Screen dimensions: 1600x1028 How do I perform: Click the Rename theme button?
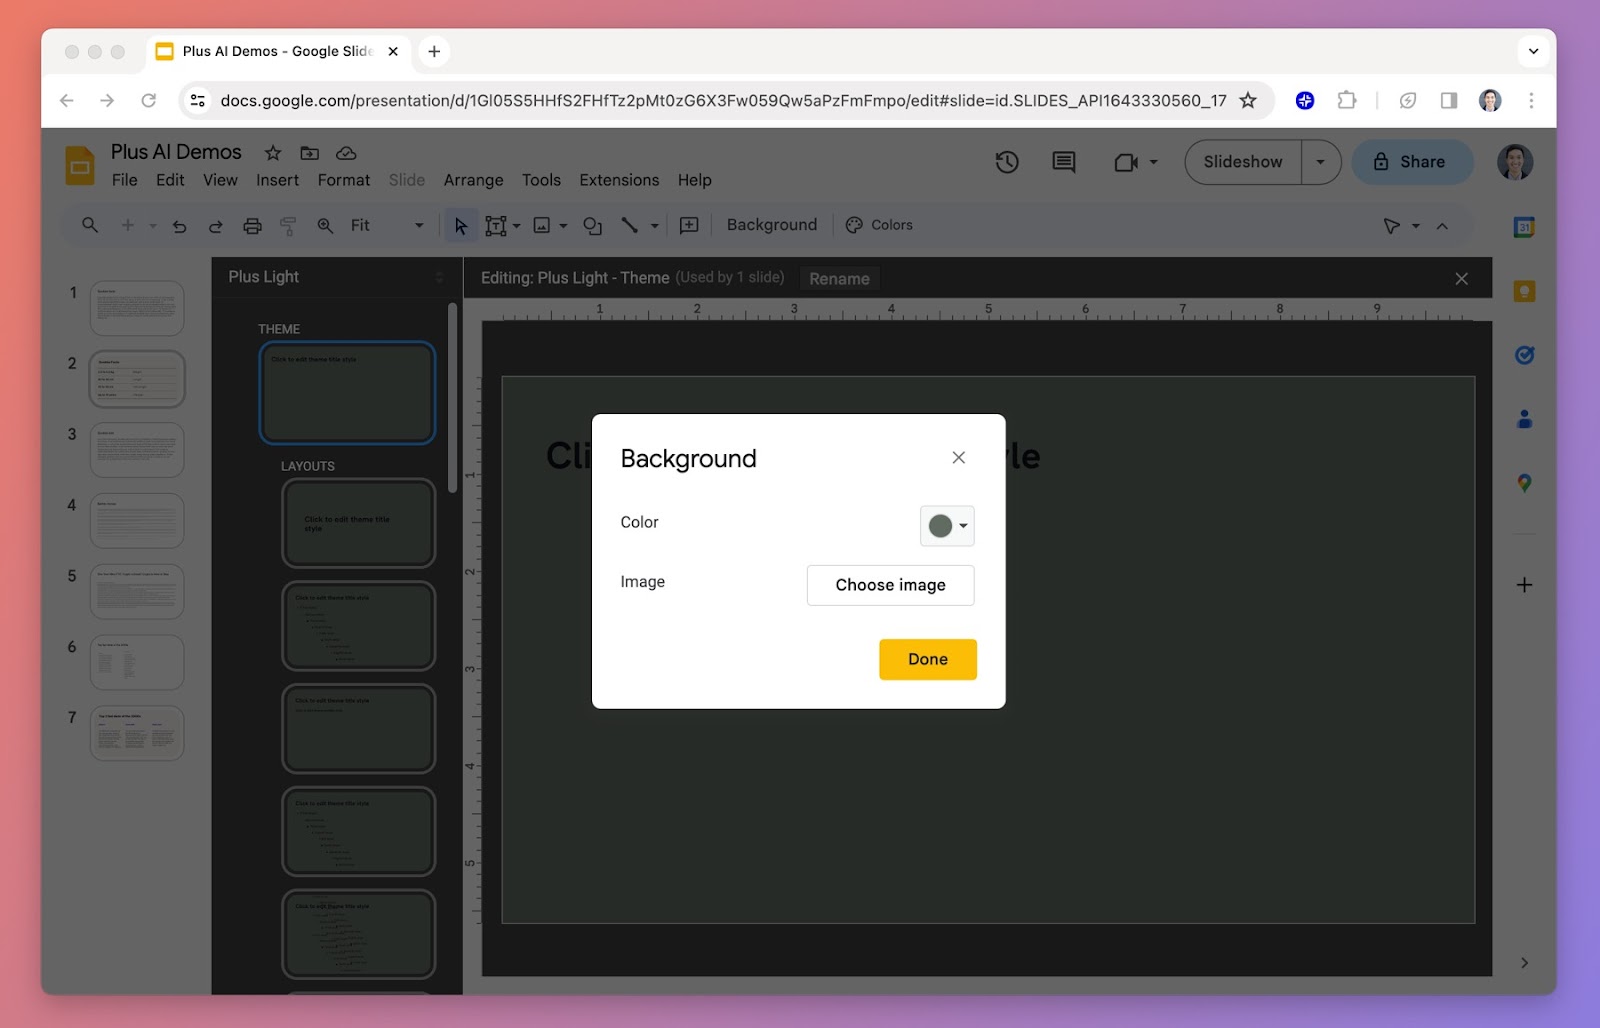coord(838,279)
